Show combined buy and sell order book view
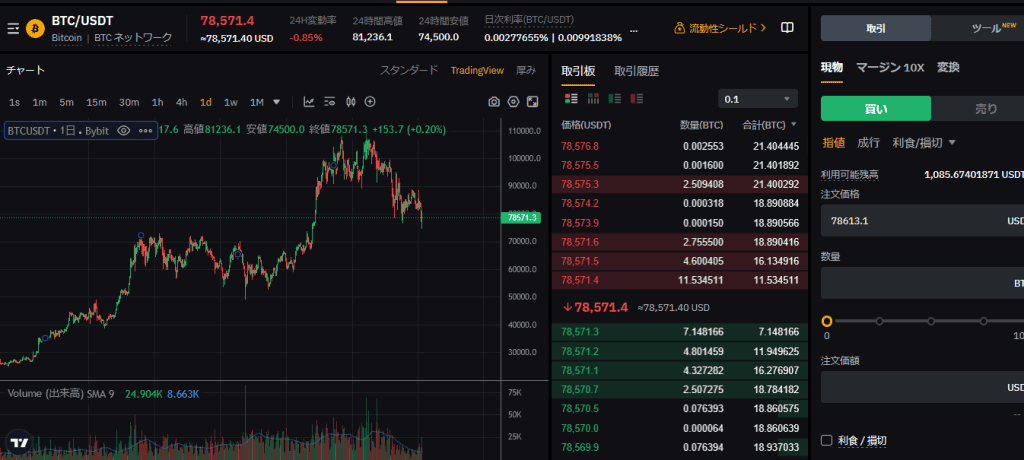The height and width of the screenshot is (460, 1024). (571, 99)
